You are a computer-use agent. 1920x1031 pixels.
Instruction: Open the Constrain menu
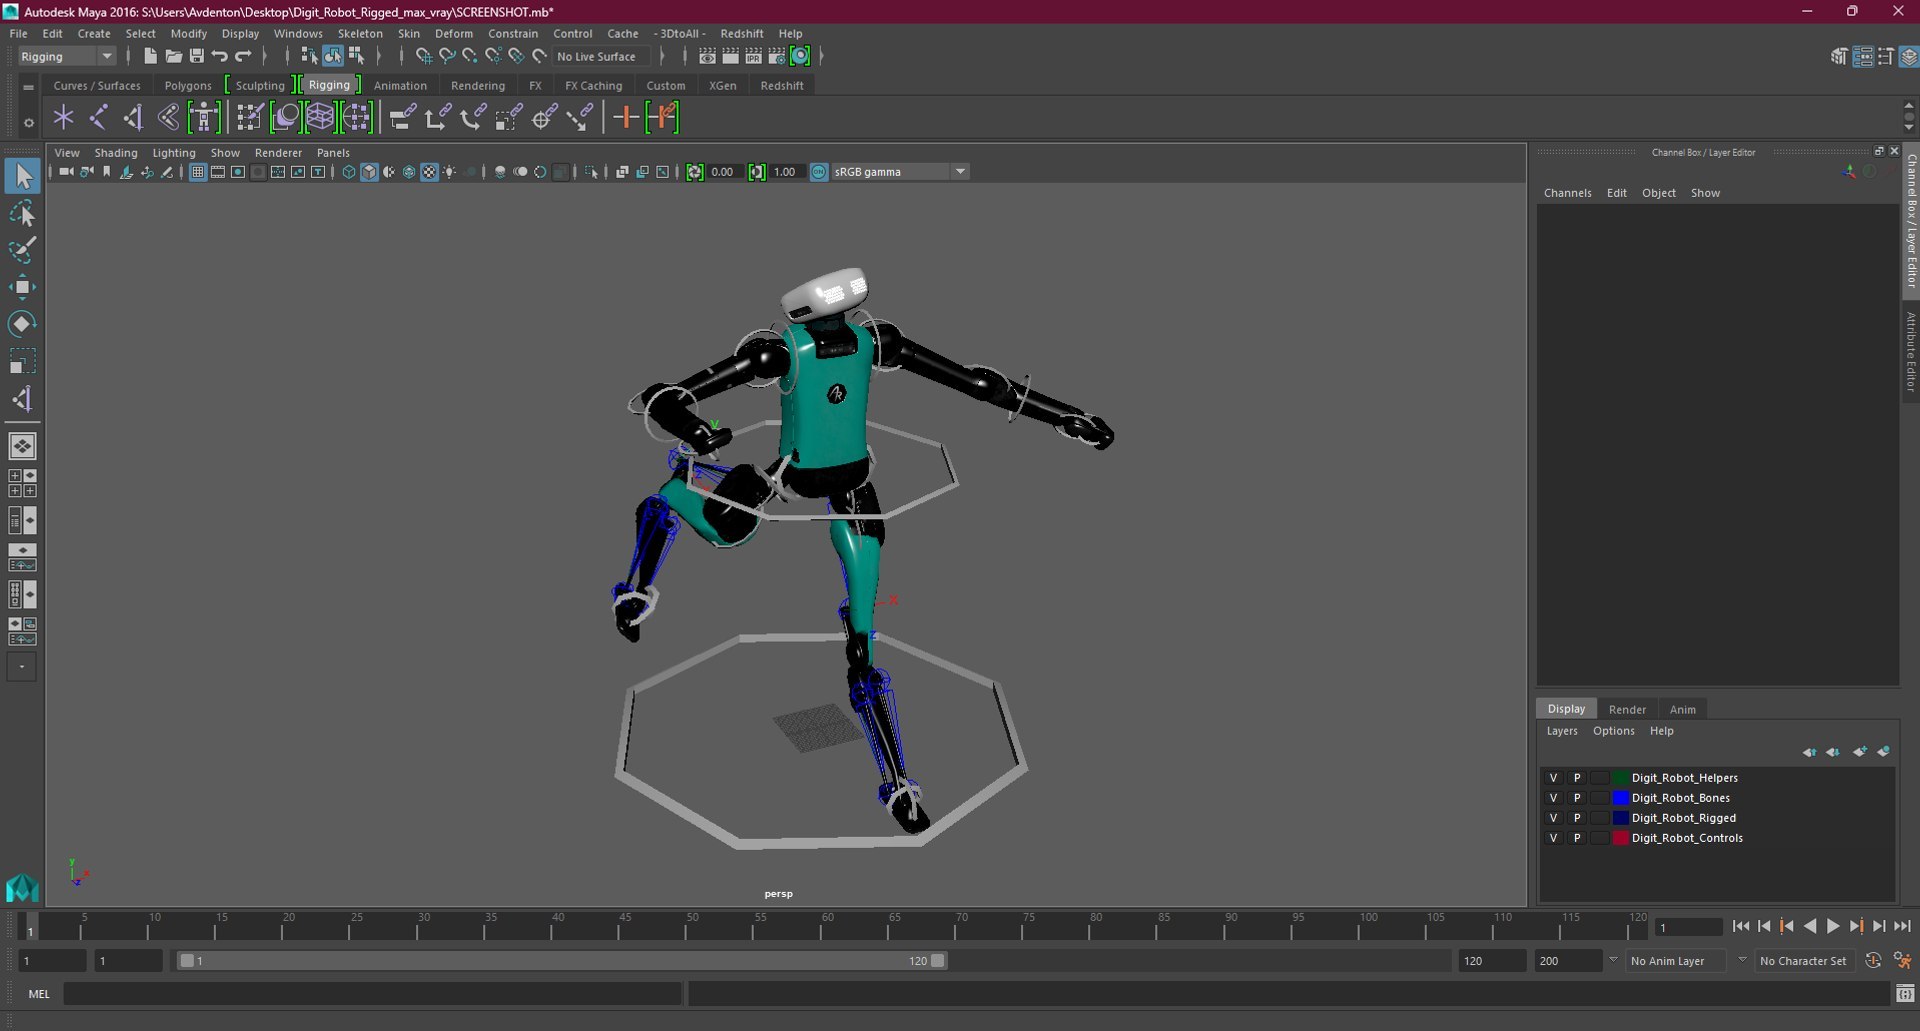(513, 33)
